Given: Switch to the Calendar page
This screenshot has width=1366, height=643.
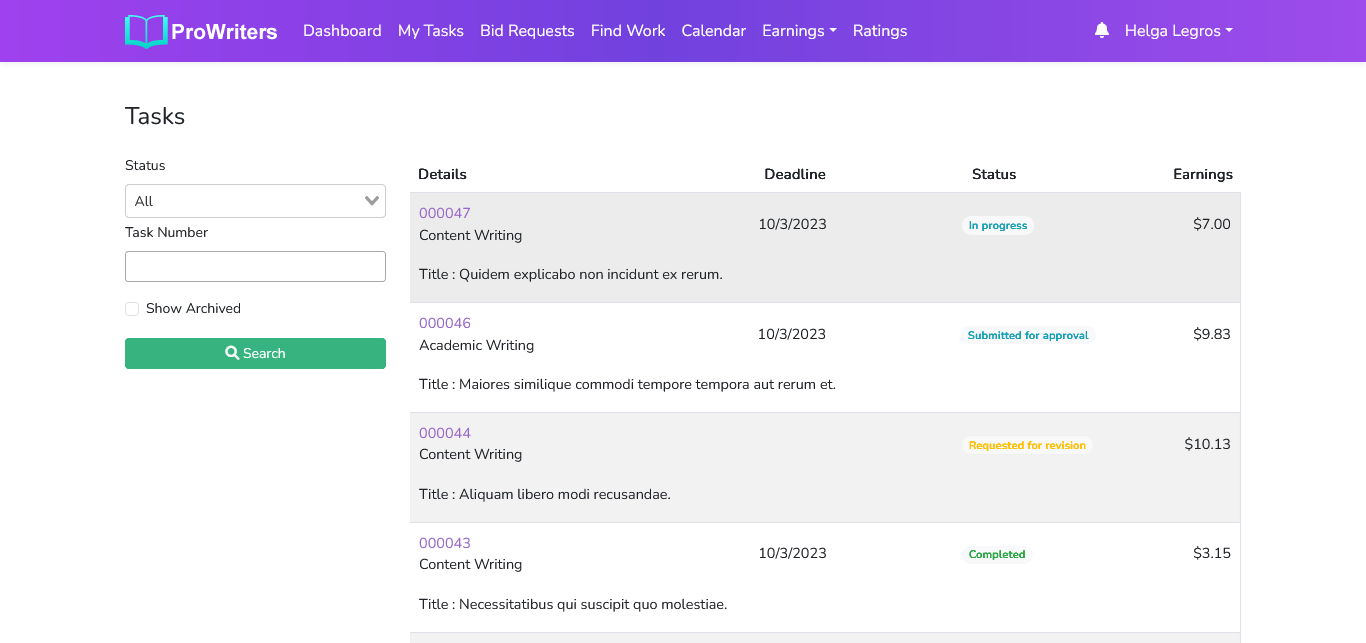Looking at the screenshot, I should 713,31.
